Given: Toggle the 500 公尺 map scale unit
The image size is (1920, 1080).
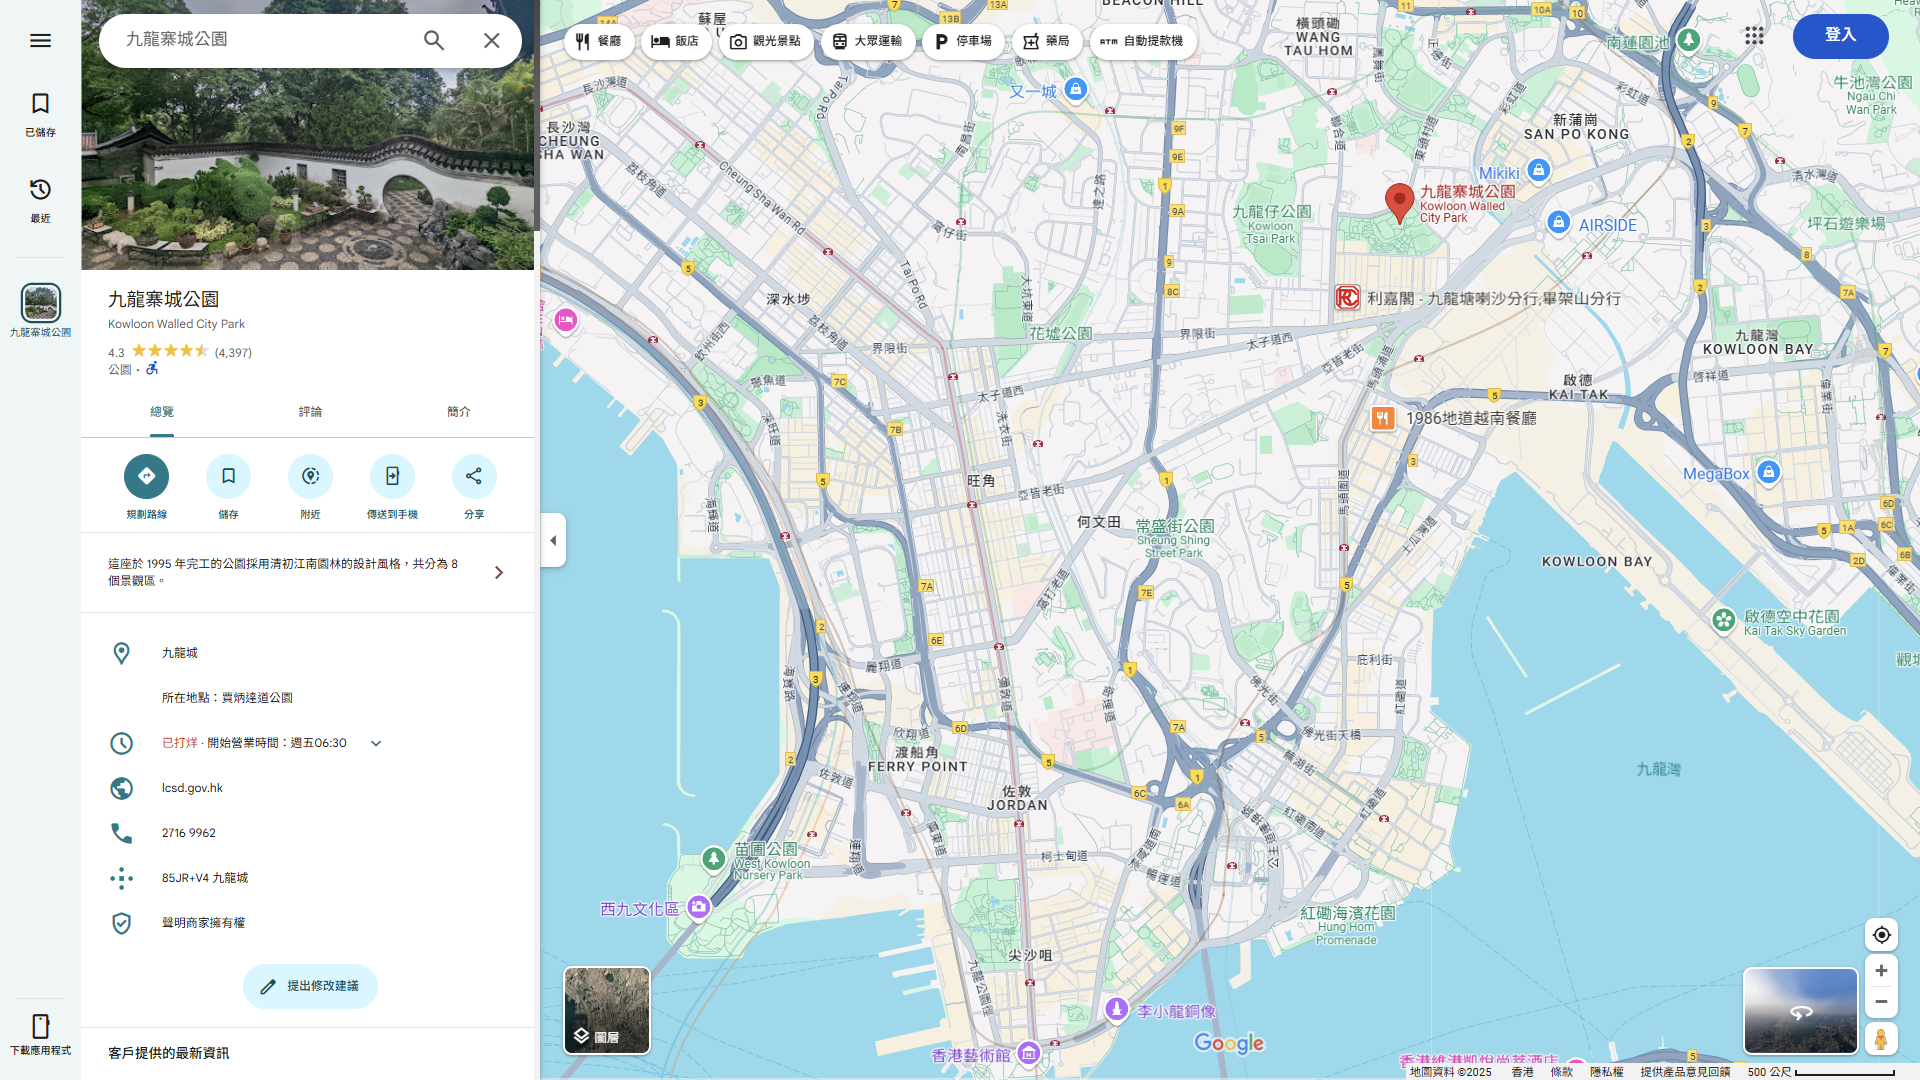Looking at the screenshot, I should 1820,1072.
